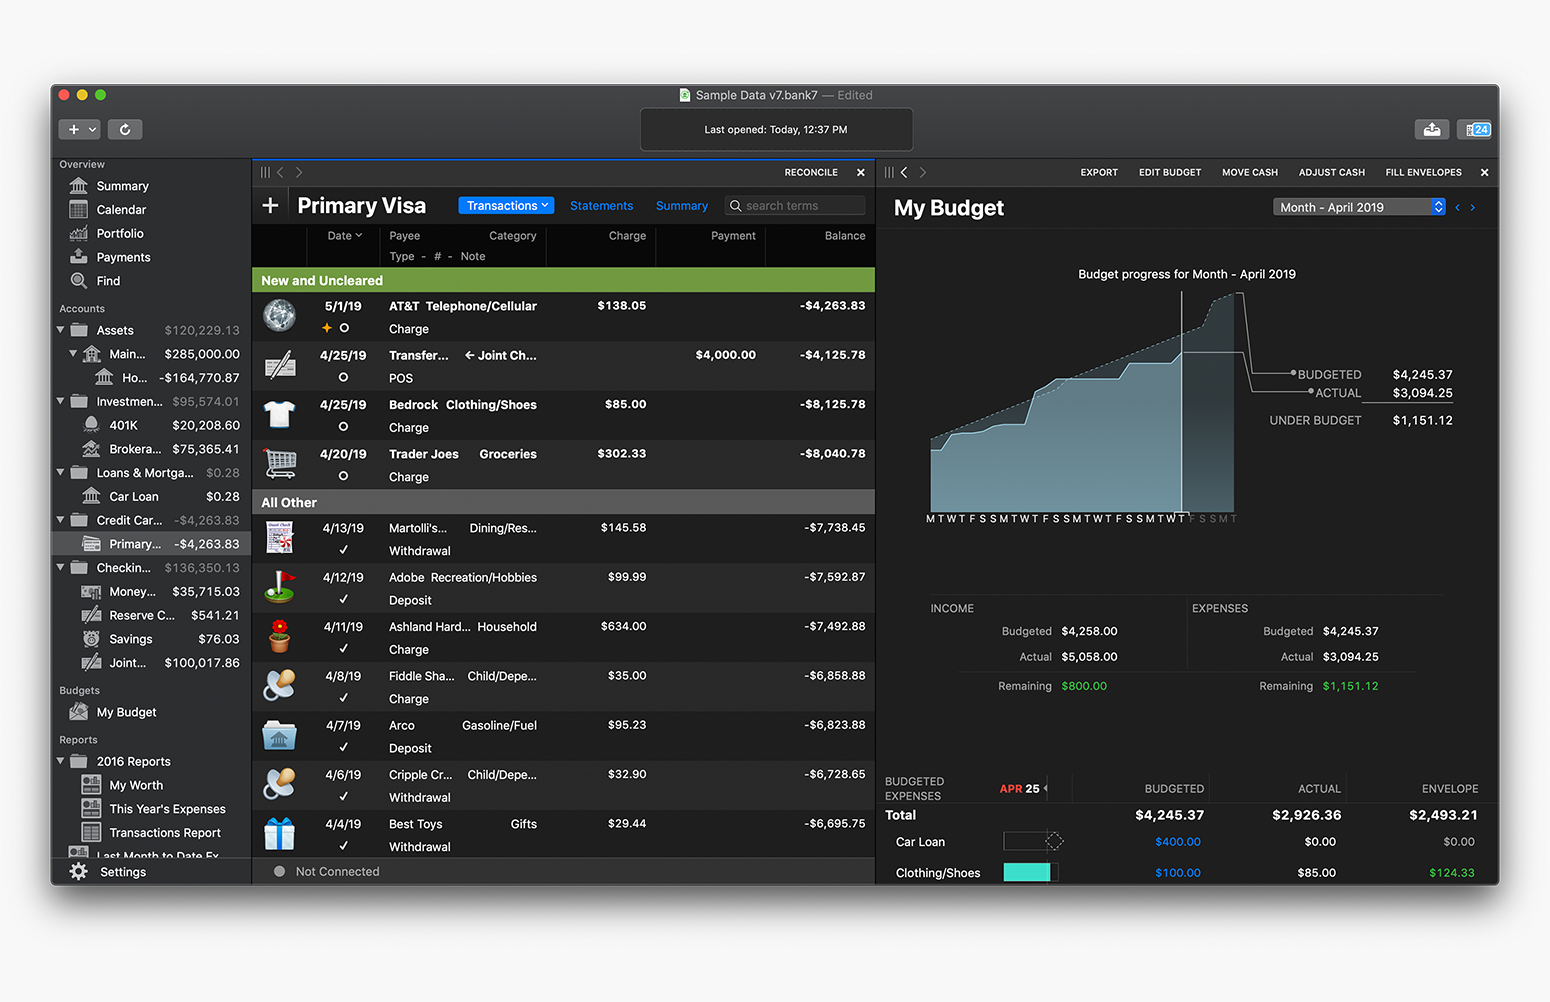Toggle cleared status circle for AT&T transaction
Viewport: 1550px width, 1002px height.
click(x=344, y=328)
